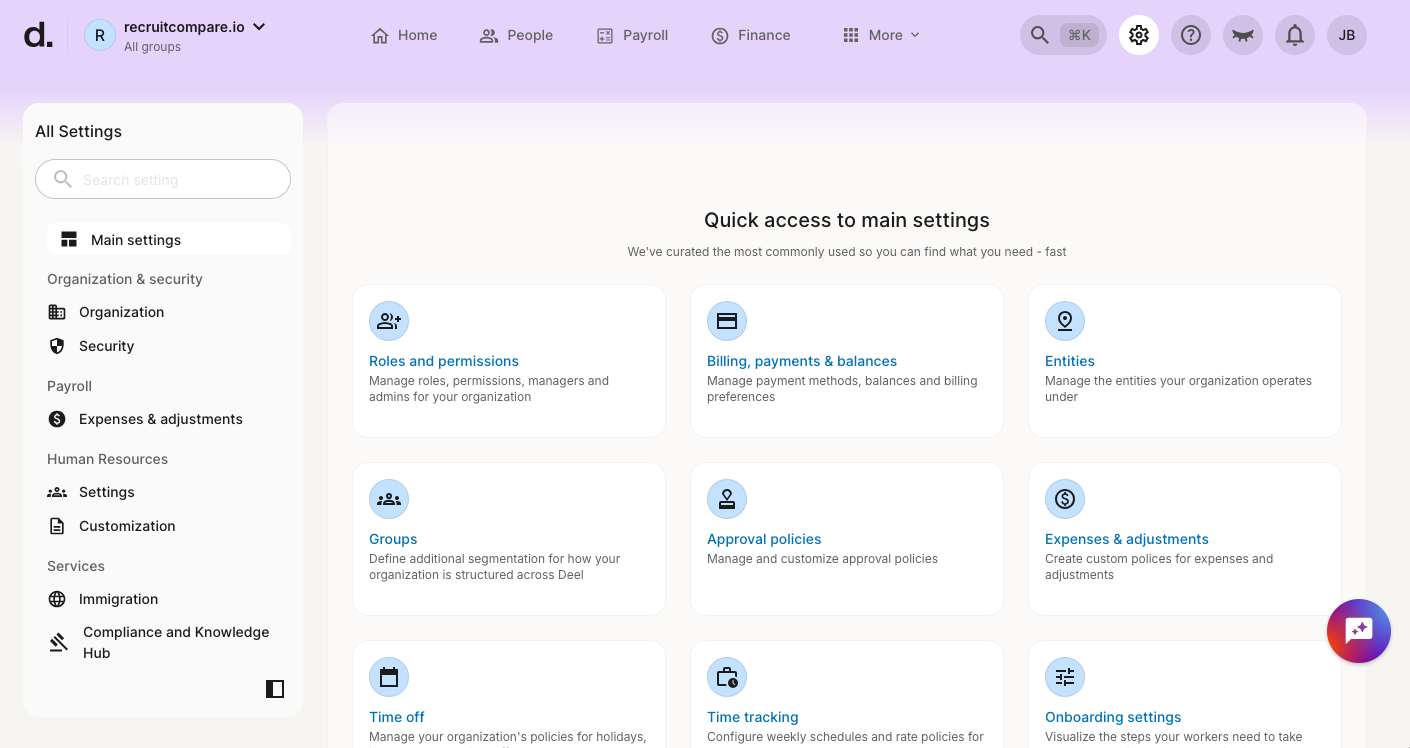Click the Groups people icon
1410x748 pixels.
pyautogui.click(x=389, y=499)
